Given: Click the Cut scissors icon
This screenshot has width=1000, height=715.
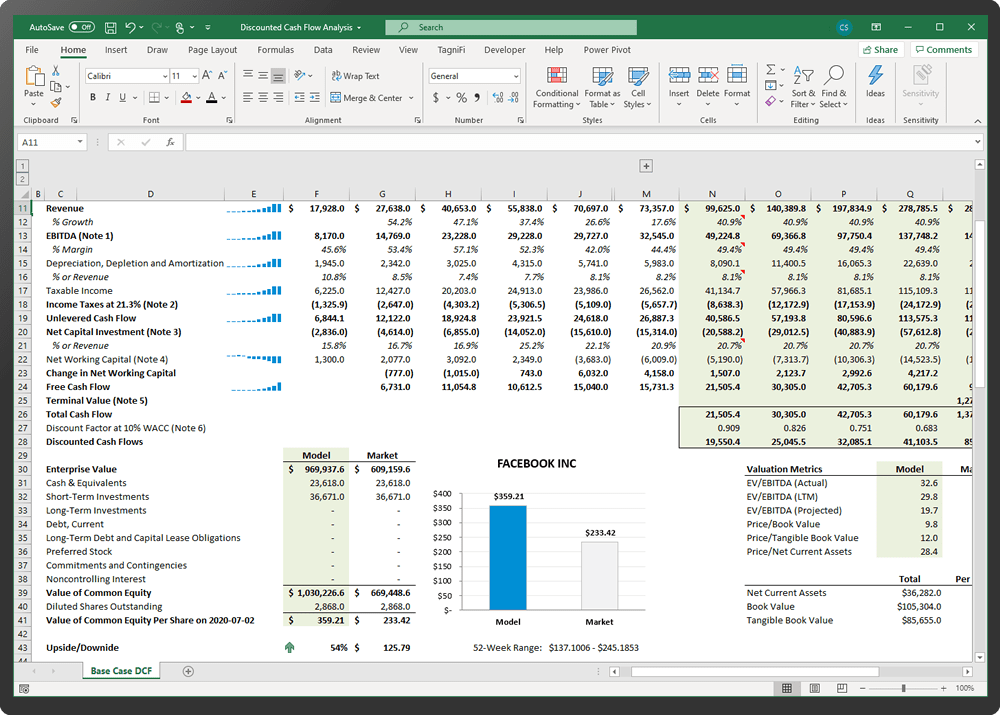Looking at the screenshot, I should pyautogui.click(x=56, y=71).
